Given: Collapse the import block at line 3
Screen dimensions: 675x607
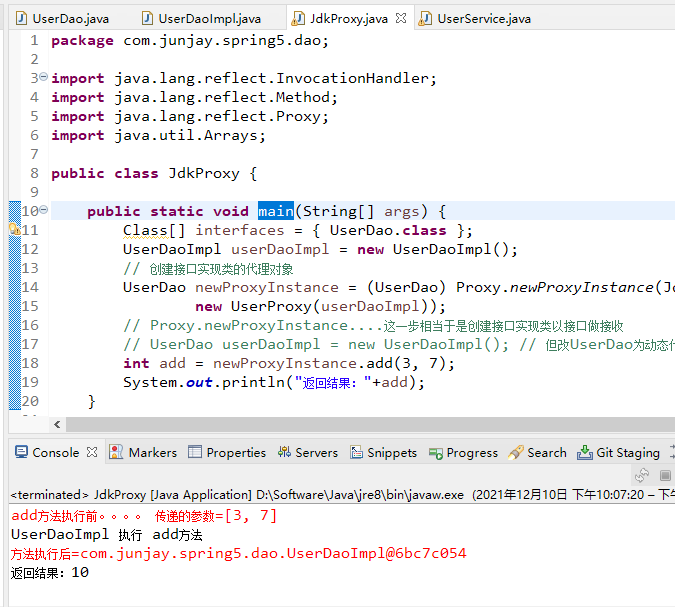Looking at the screenshot, I should 43,77.
